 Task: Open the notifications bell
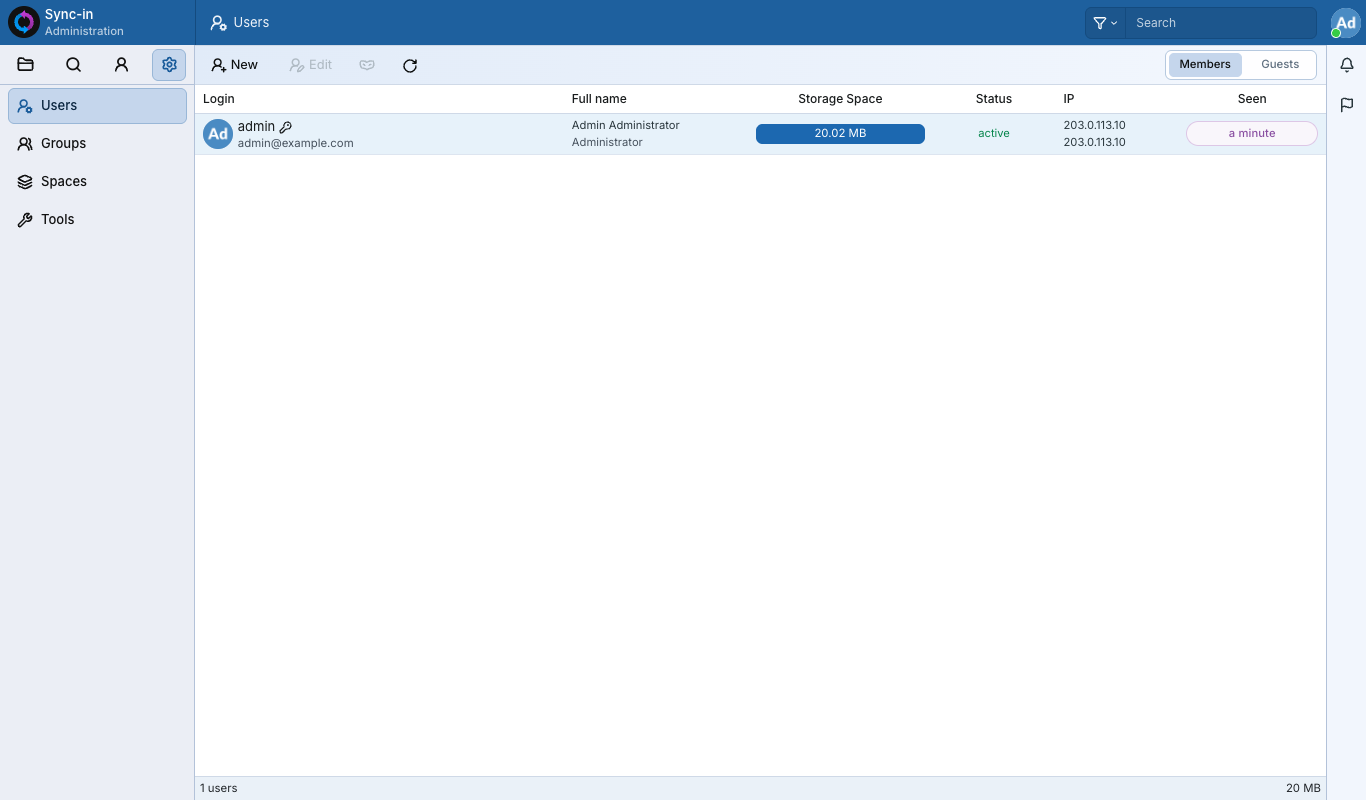[x=1347, y=66]
